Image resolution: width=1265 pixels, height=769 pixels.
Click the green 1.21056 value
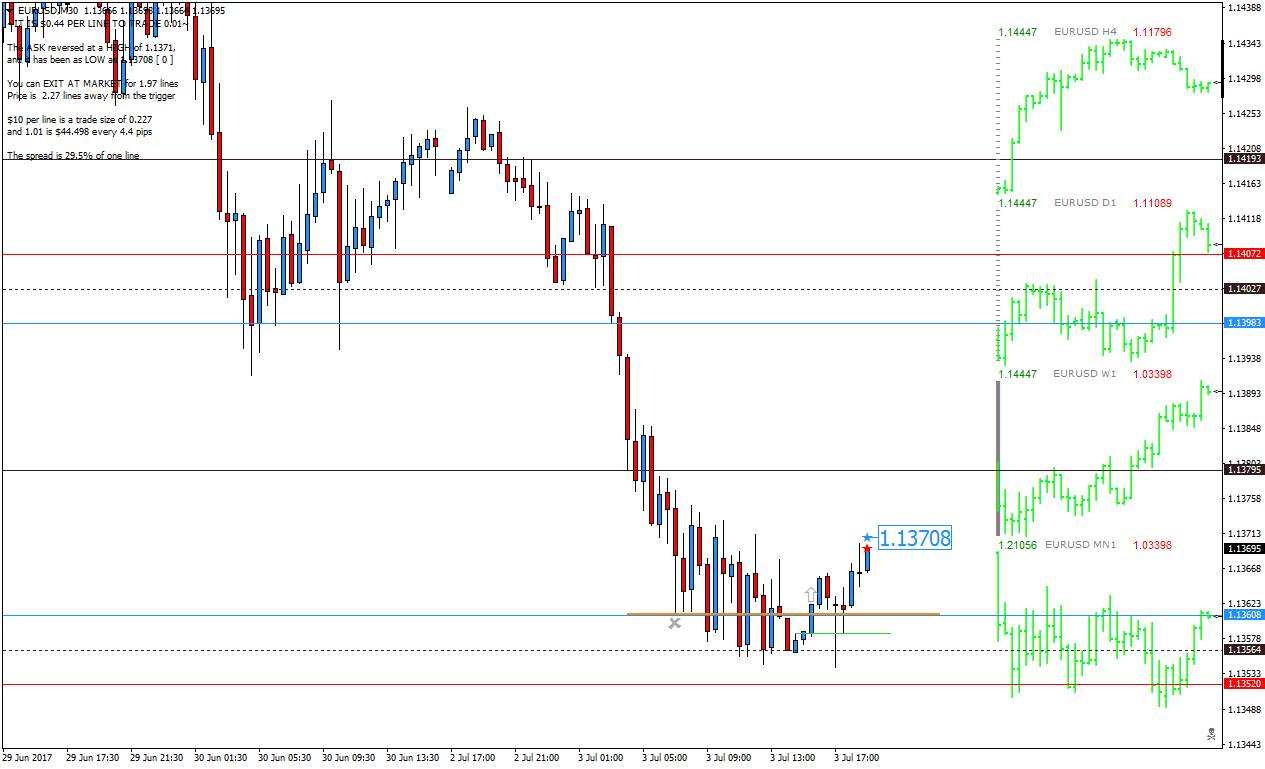(x=1017, y=545)
